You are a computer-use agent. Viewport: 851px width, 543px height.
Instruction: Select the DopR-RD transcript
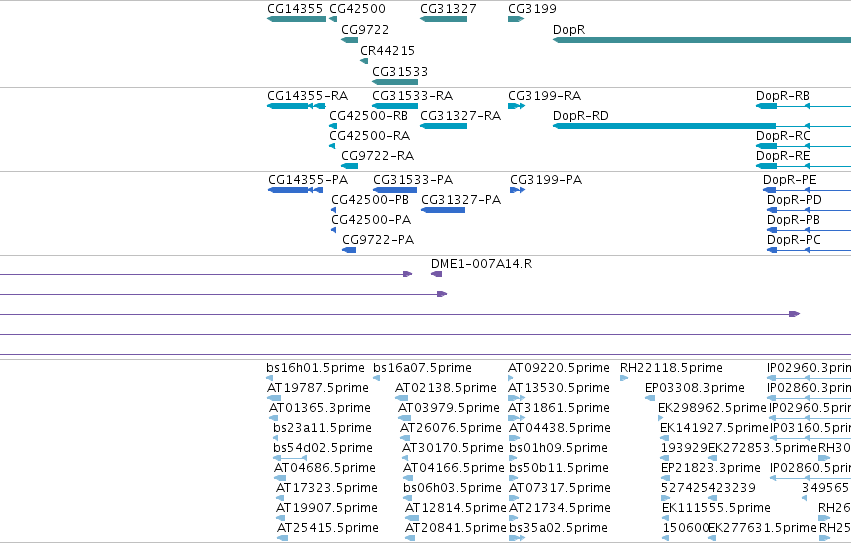click(702, 126)
